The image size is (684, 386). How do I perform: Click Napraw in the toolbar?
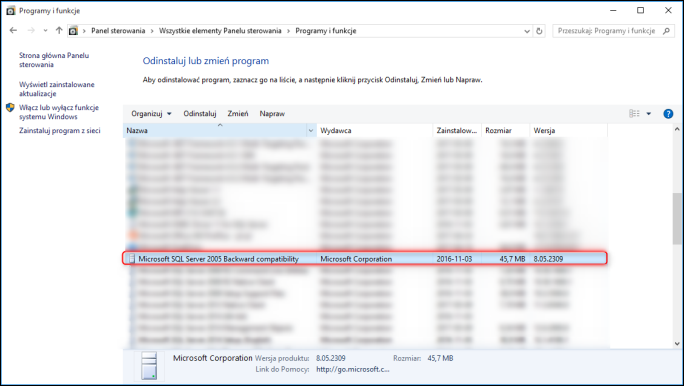pos(272,114)
